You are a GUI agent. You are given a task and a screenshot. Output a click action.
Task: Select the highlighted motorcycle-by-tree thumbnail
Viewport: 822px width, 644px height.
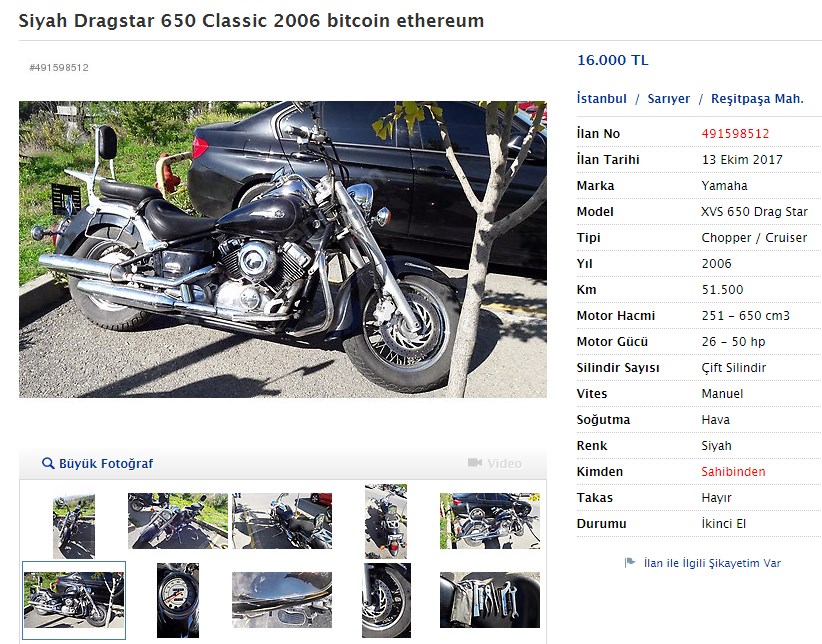74,600
